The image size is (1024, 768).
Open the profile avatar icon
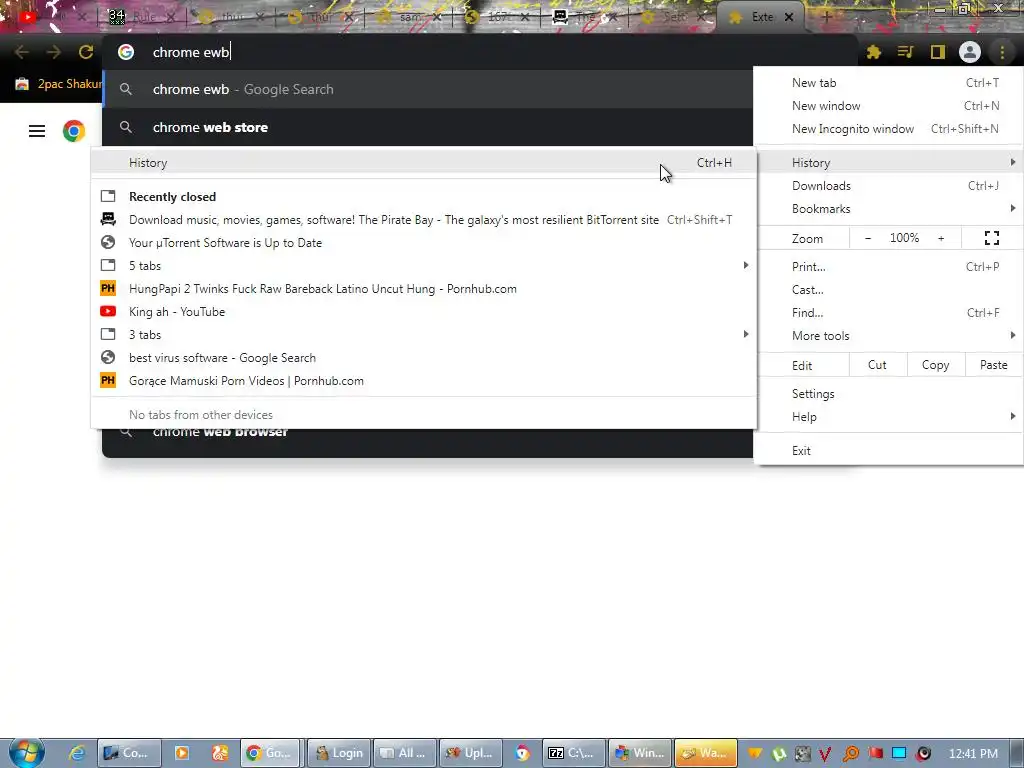[x=970, y=52]
